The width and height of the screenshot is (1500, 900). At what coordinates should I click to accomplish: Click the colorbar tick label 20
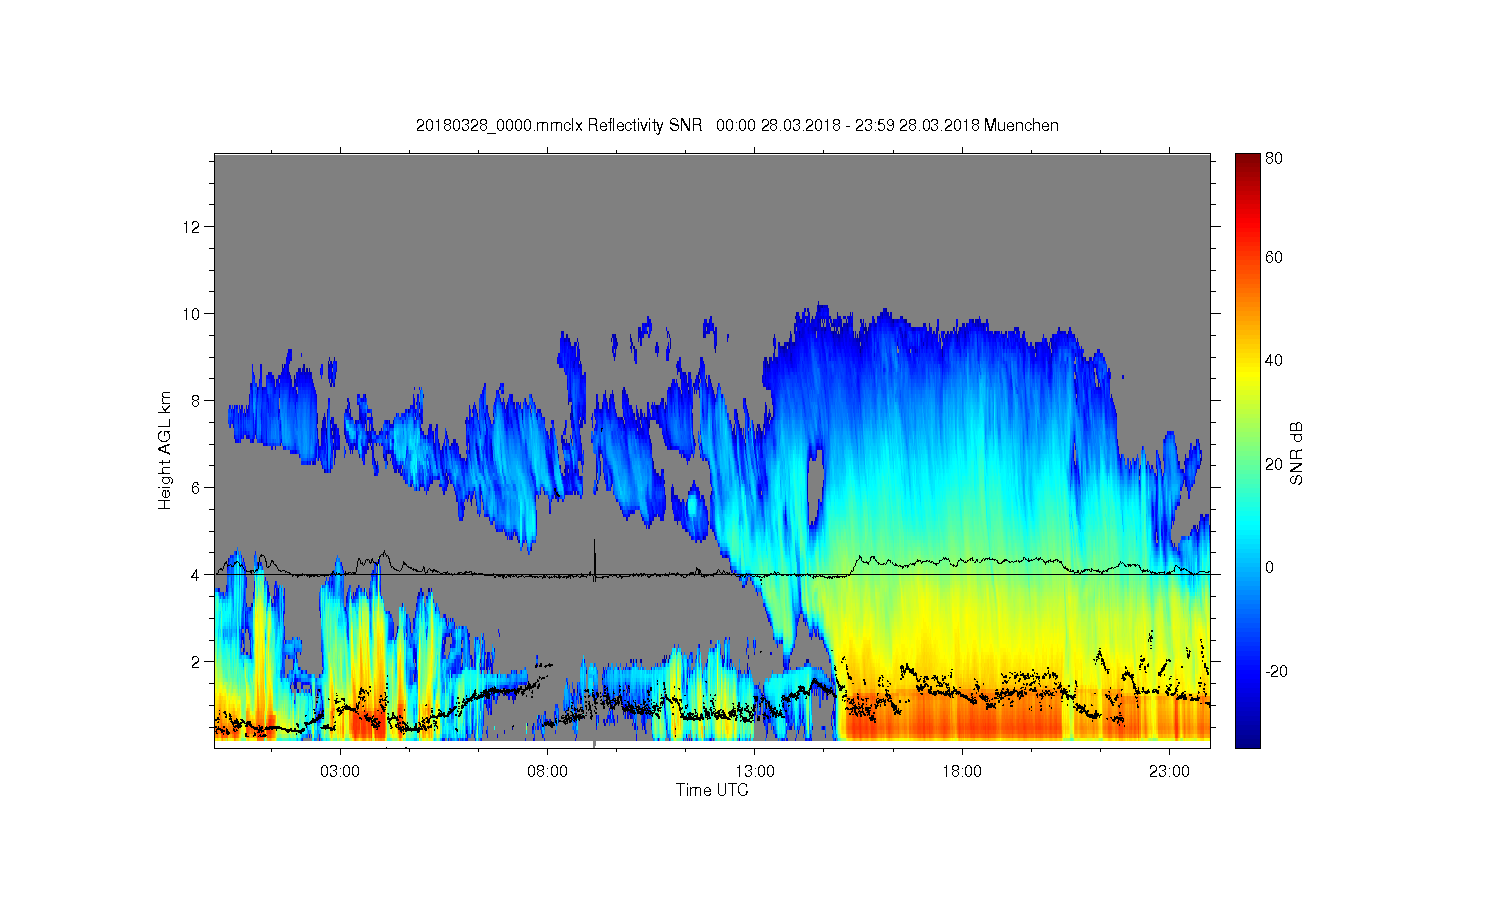1274,464
